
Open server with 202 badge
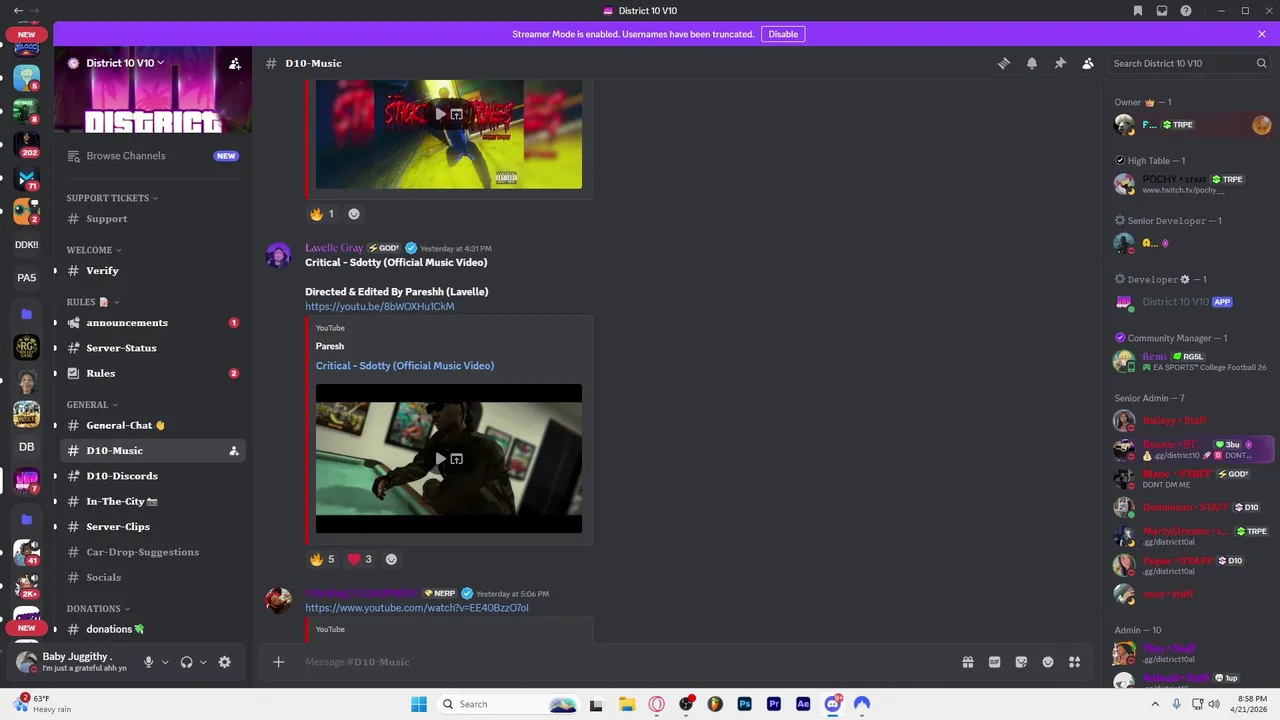[x=26, y=145]
